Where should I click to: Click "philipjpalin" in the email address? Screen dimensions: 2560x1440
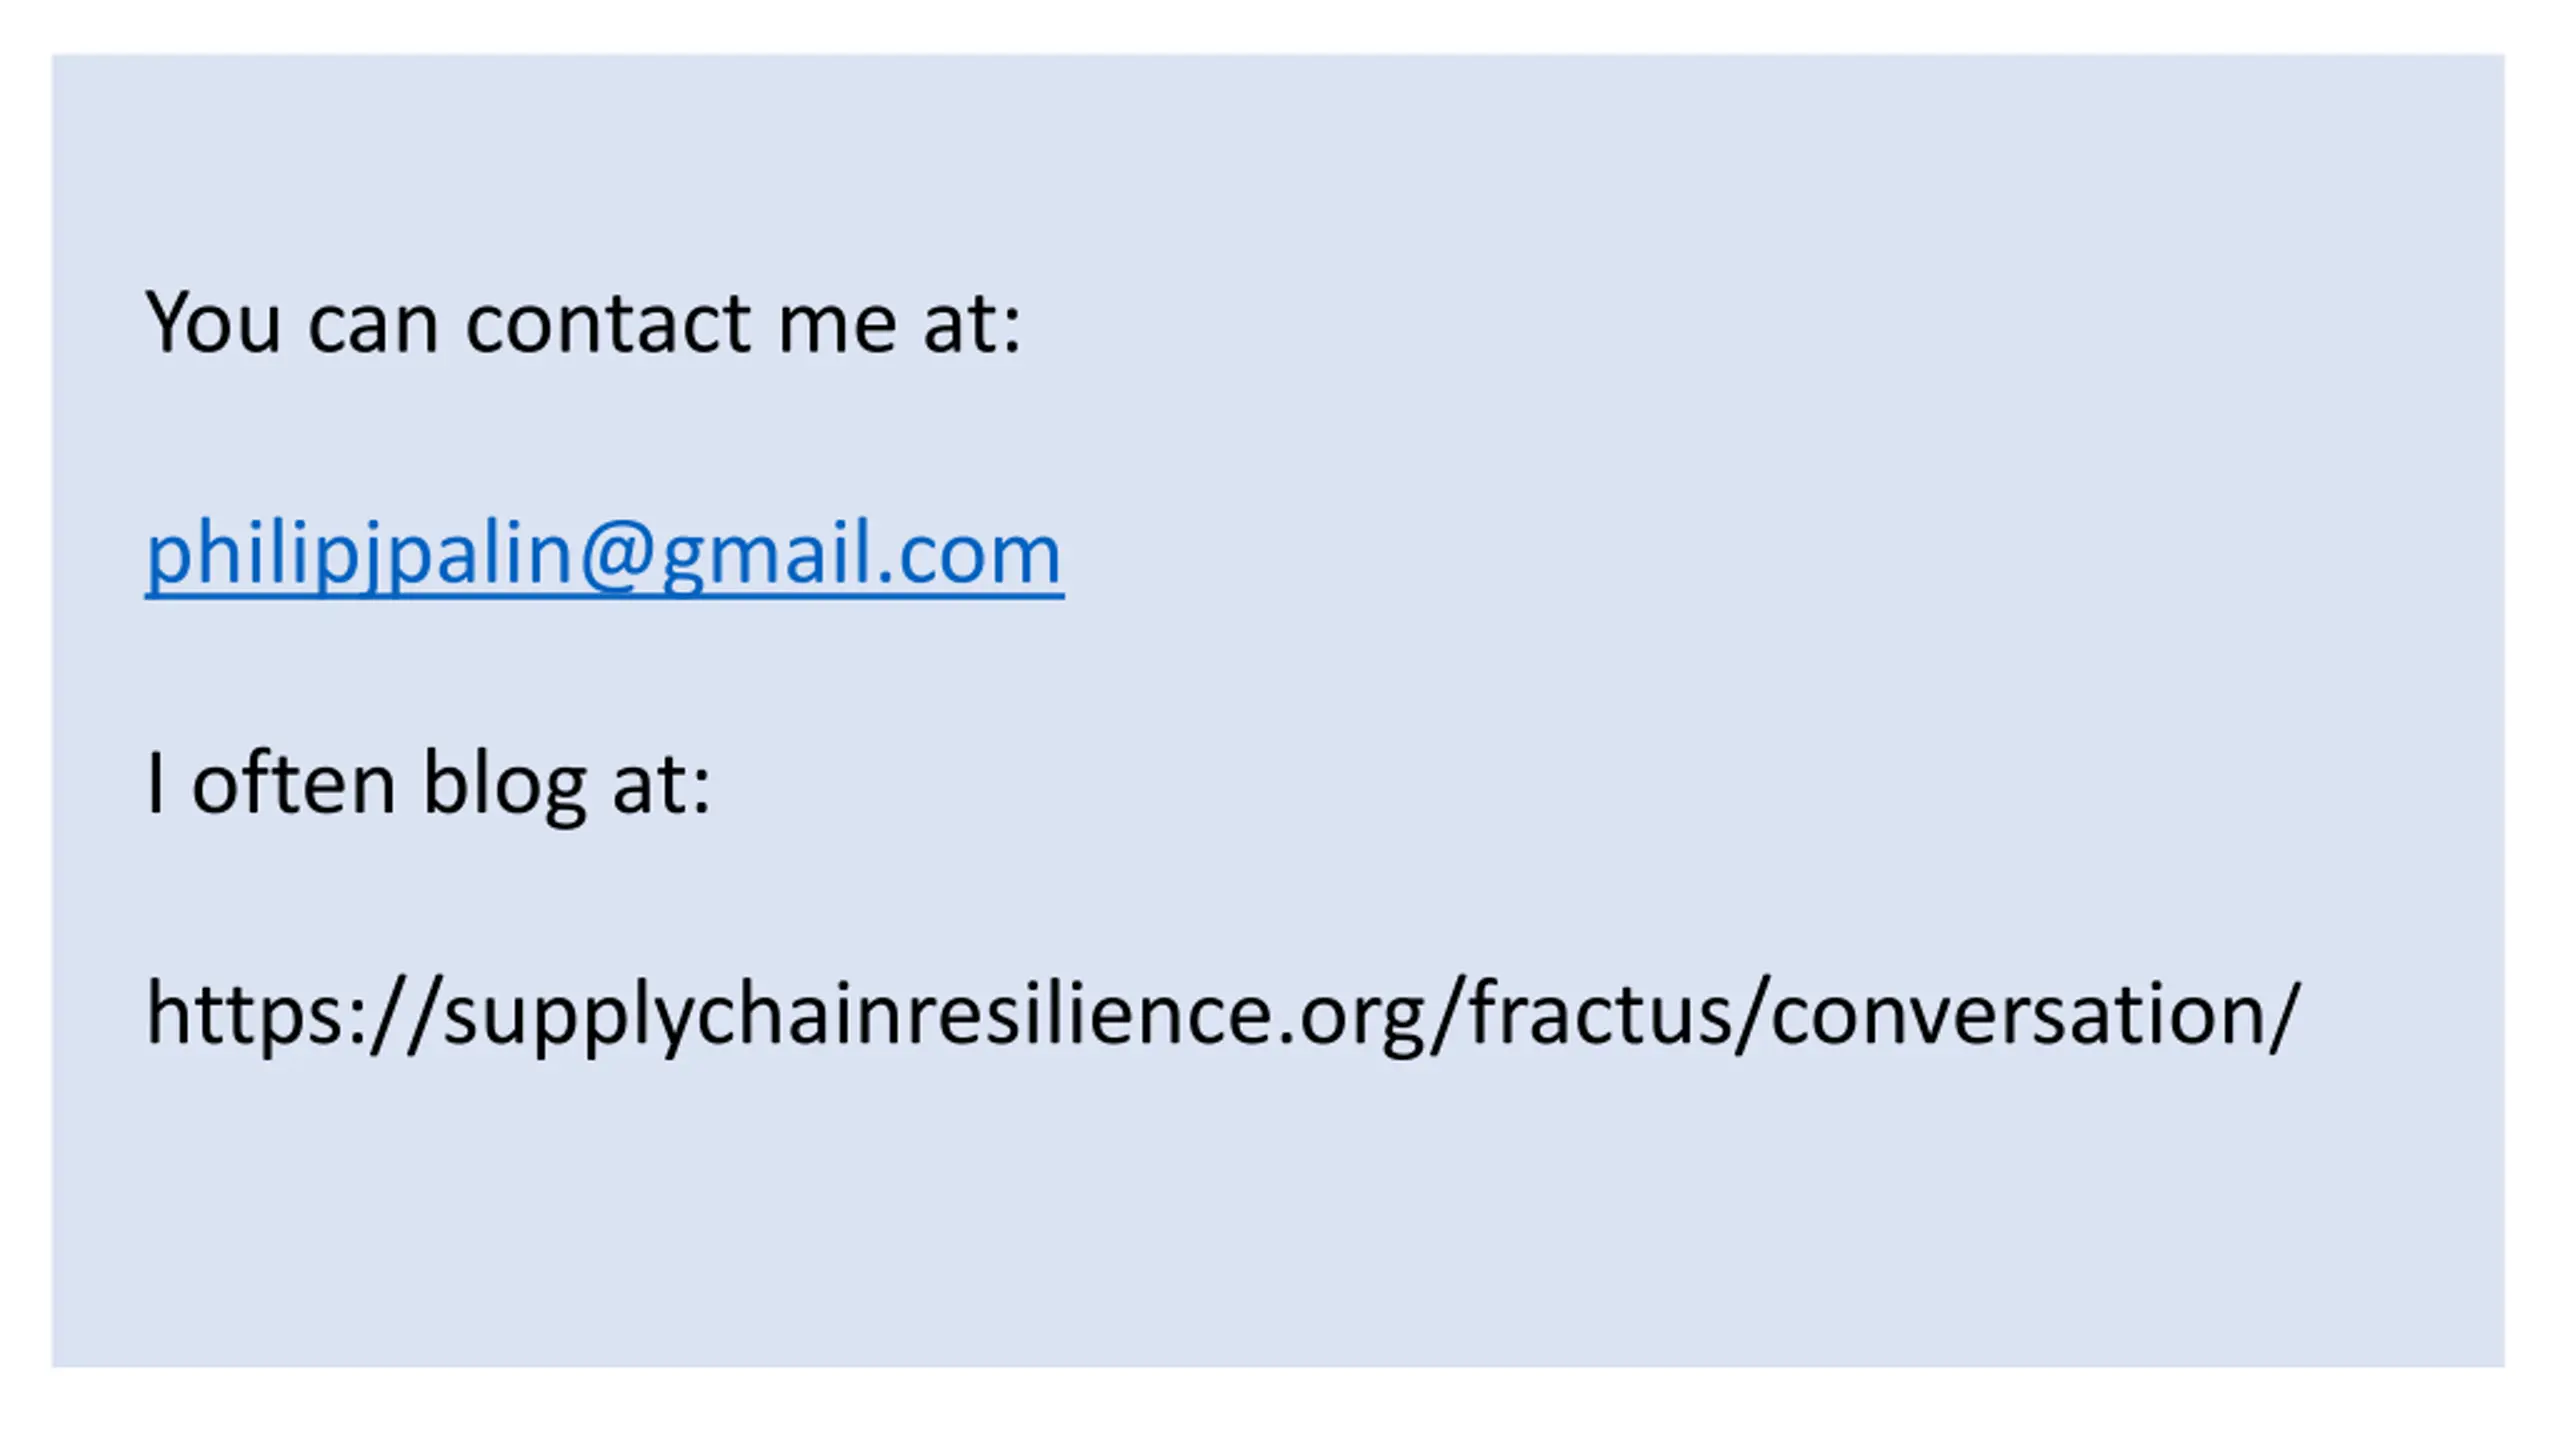tap(358, 556)
